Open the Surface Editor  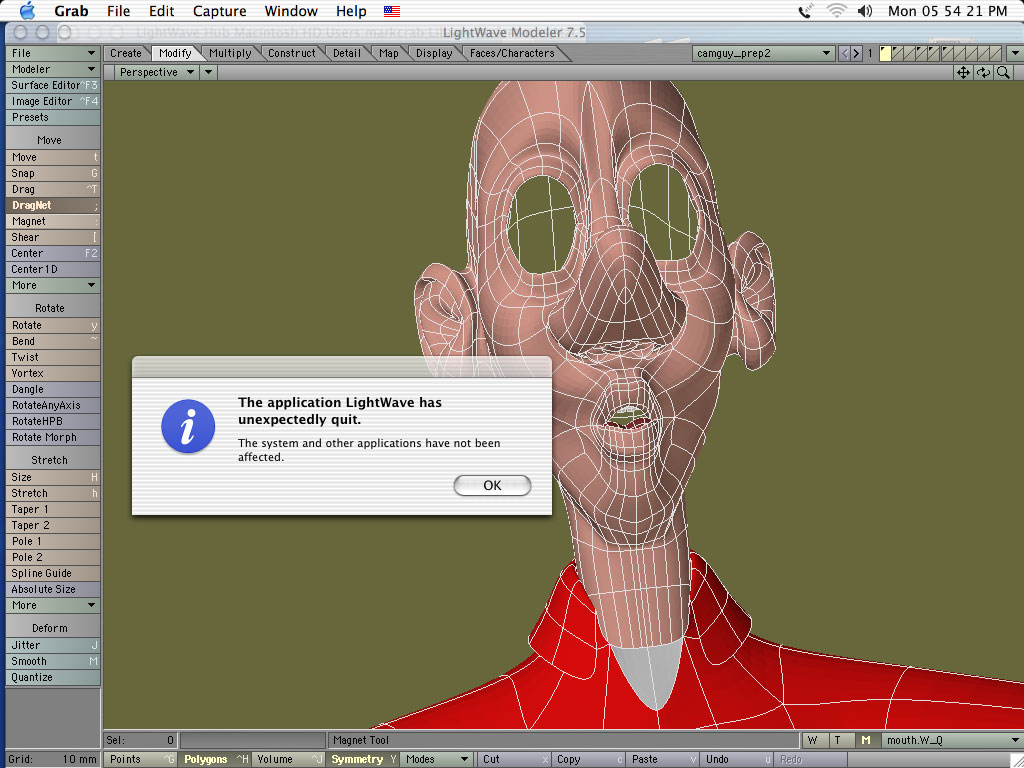pyautogui.click(x=53, y=85)
